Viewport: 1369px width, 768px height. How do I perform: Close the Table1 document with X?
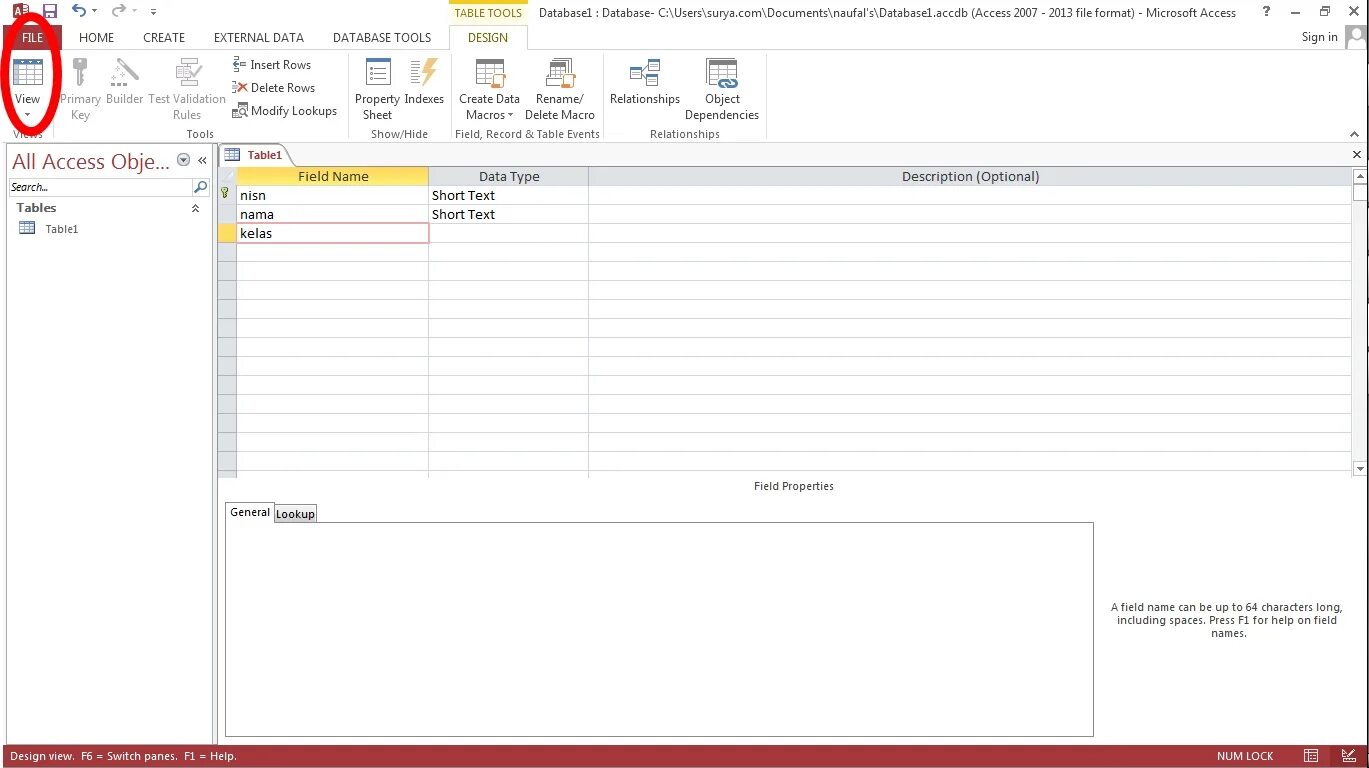[x=1357, y=155]
